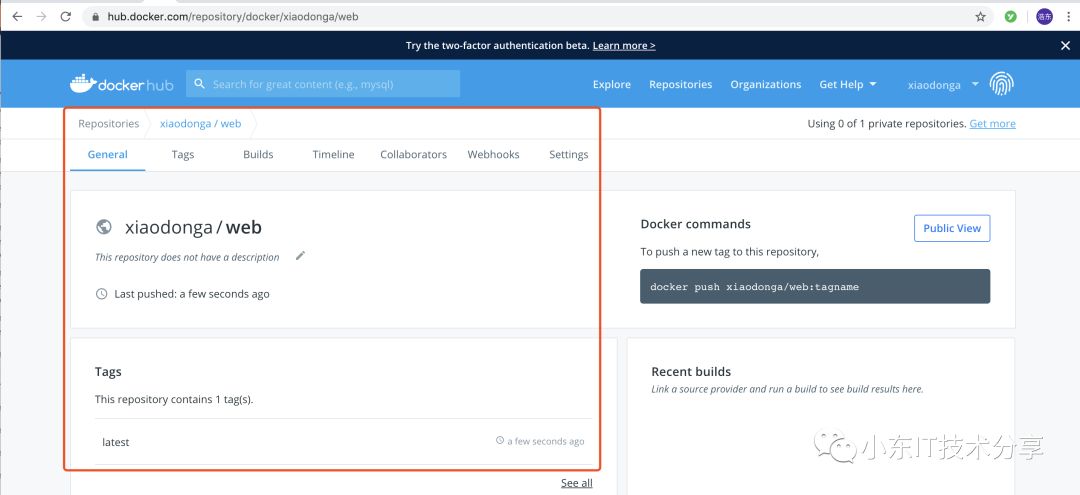This screenshot has width=1080, height=495.
Task: Bookmark this page with the star icon
Action: (980, 17)
